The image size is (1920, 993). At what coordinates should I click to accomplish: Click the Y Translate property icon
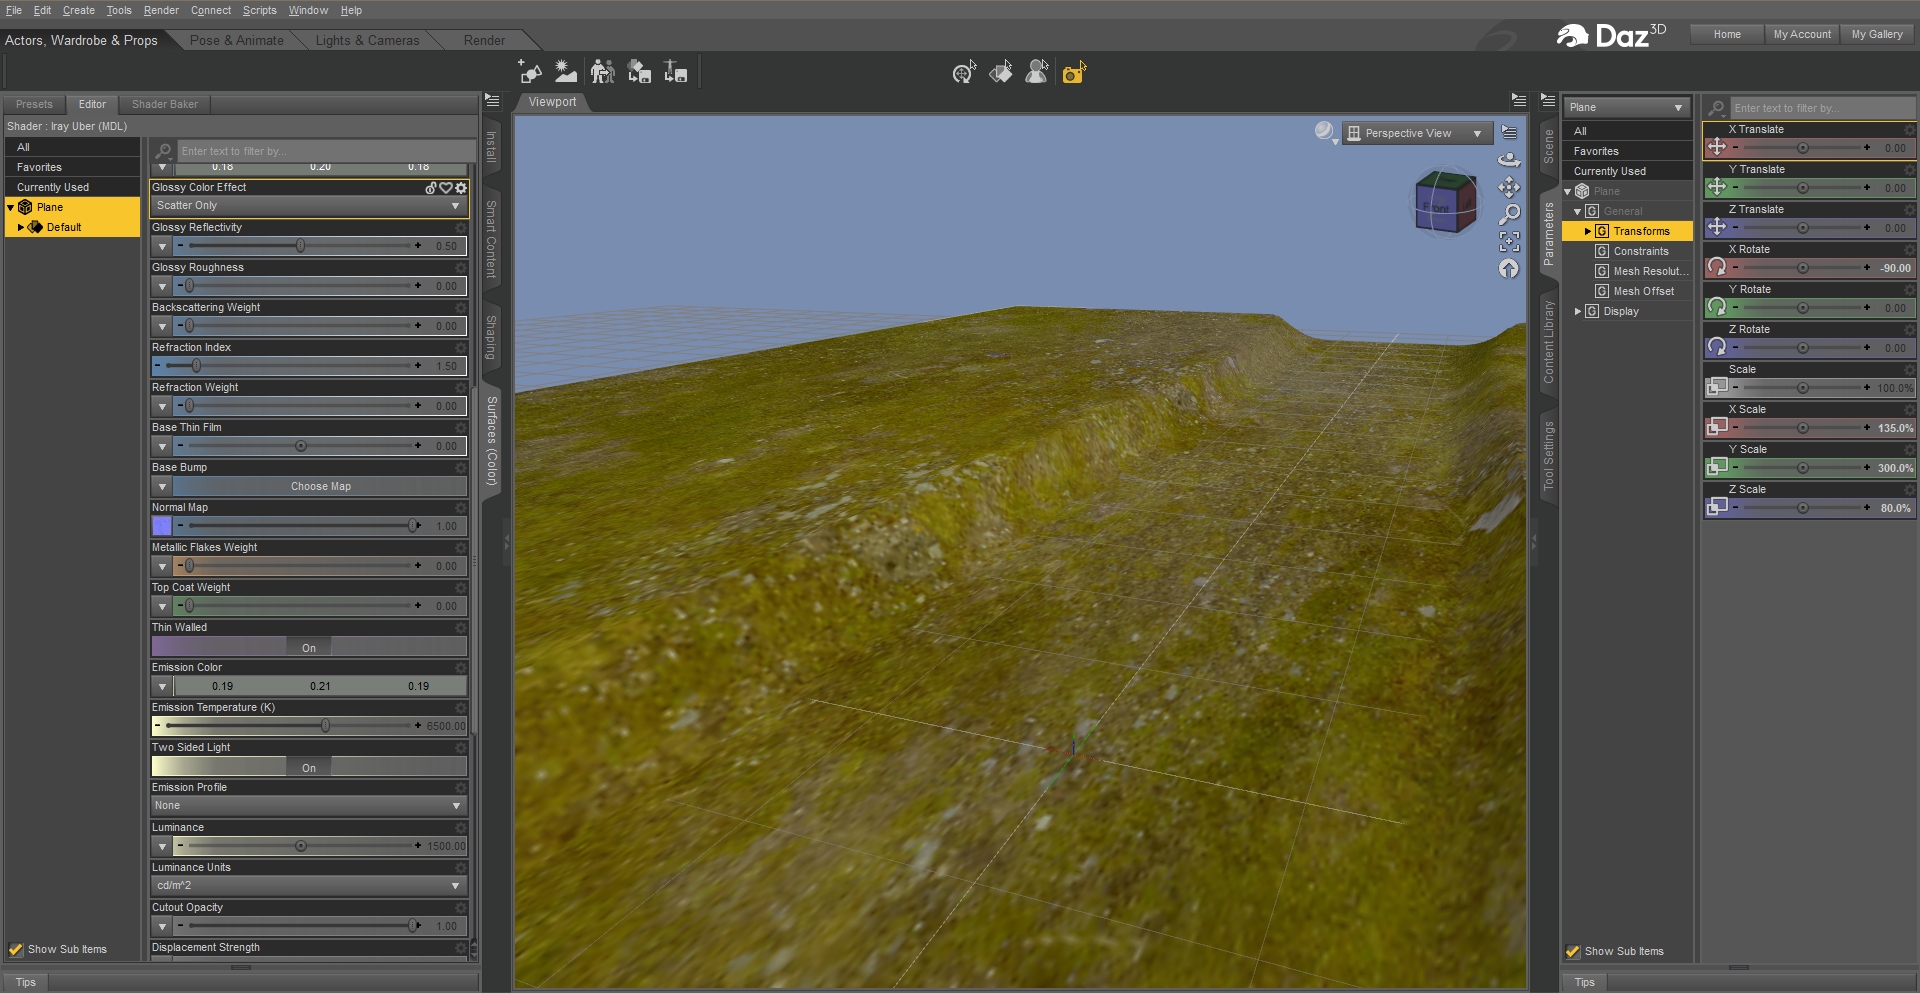point(1717,187)
